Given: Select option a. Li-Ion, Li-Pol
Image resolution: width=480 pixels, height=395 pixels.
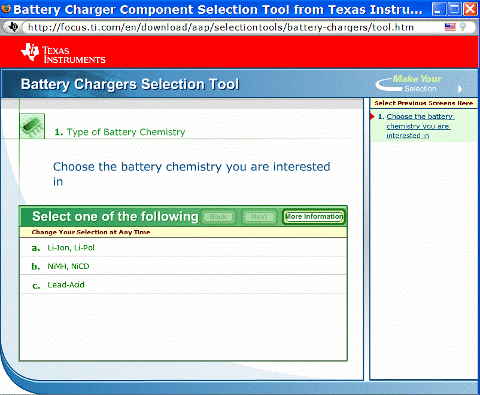Looking at the screenshot, I should click(183, 248).
